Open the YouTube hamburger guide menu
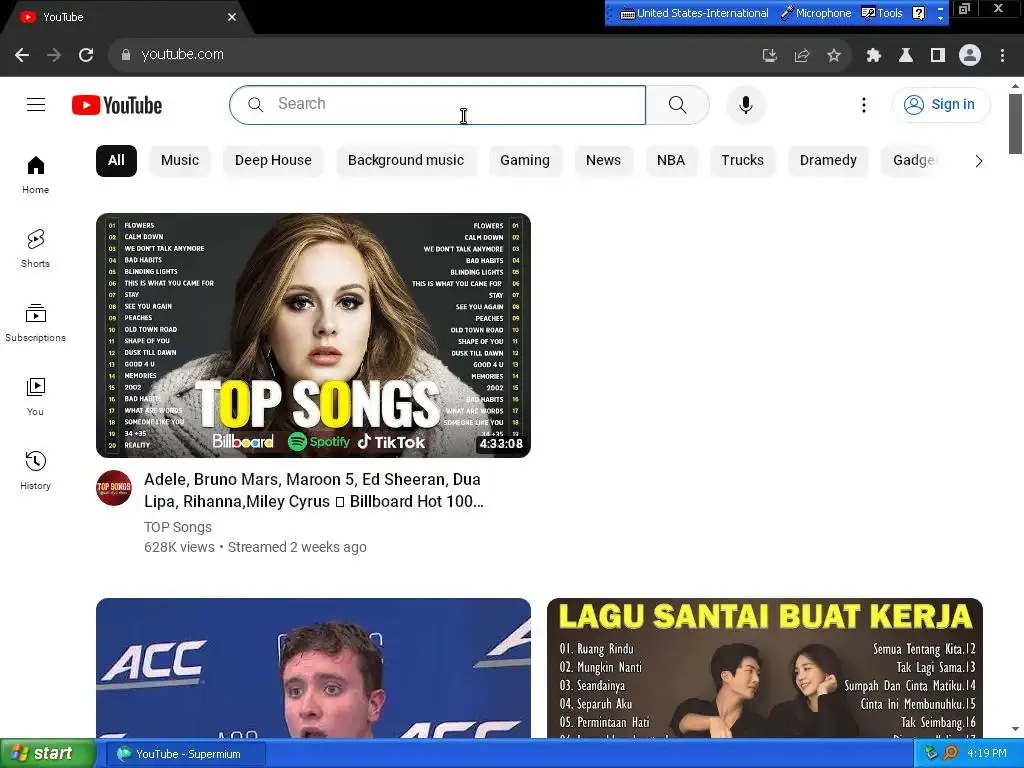Viewport: 1024px width, 768px height. [36, 104]
